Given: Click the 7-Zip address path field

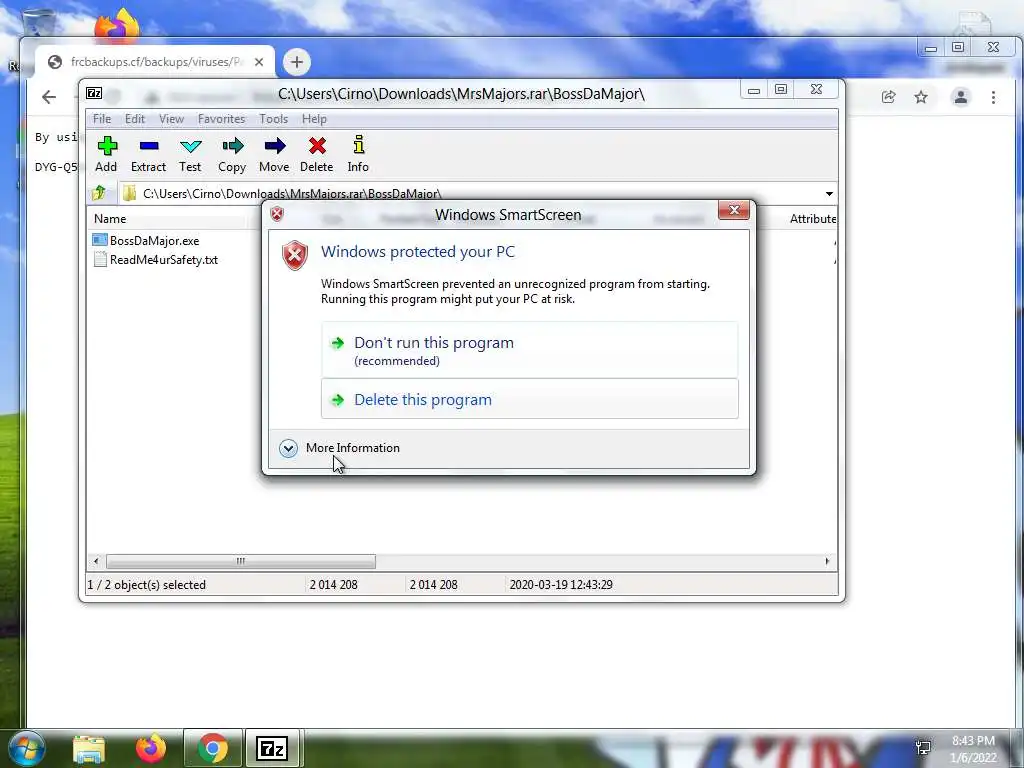Looking at the screenshot, I should [477, 194].
